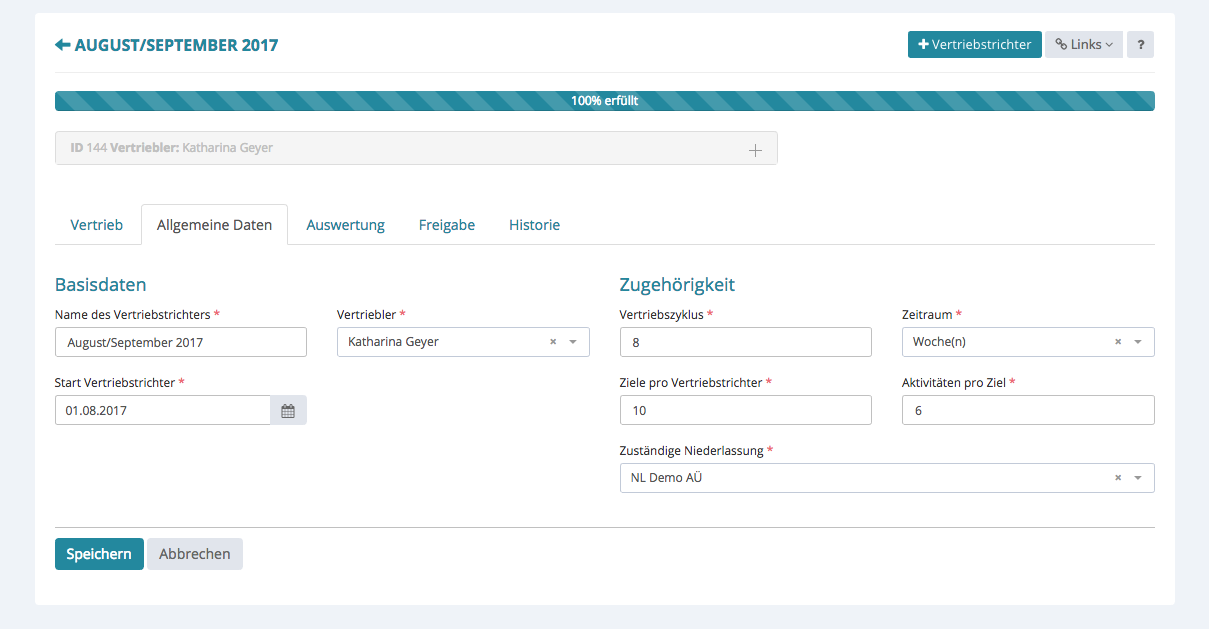This screenshot has height=629, width=1209.
Task: Click the question mark help button
Action: coord(1140,45)
